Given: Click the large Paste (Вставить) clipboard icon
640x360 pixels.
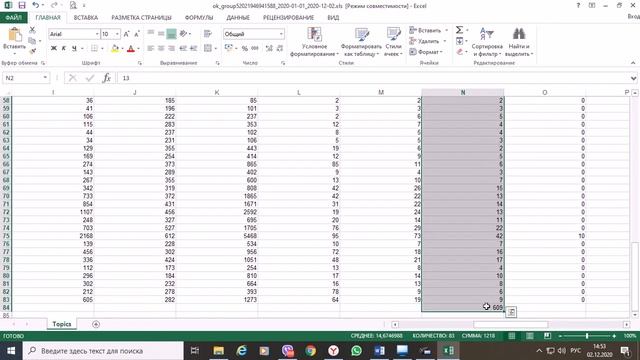Looking at the screenshot, I should tap(15, 35).
